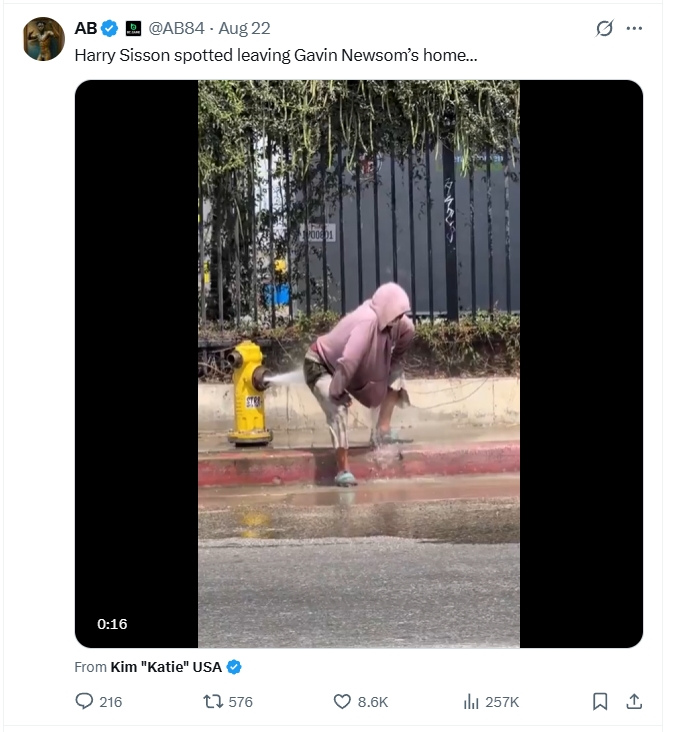
Task: Click the 576 reposts count
Action: point(241,702)
